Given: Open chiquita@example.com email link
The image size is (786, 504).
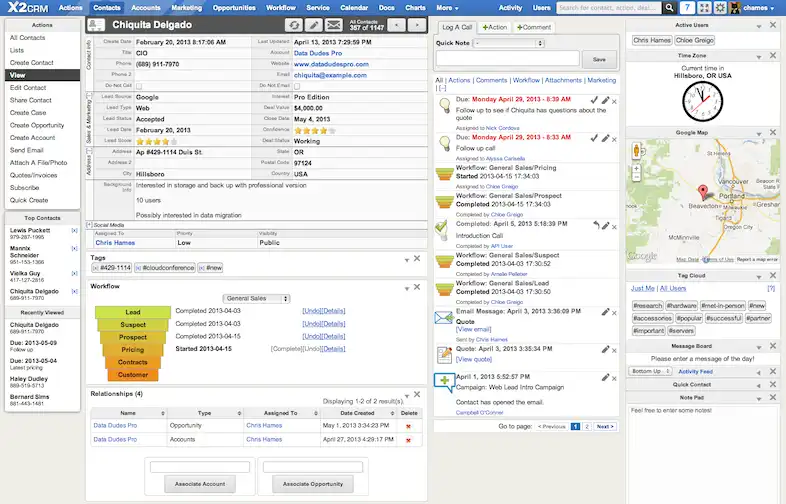Looking at the screenshot, I should tap(330, 75).
